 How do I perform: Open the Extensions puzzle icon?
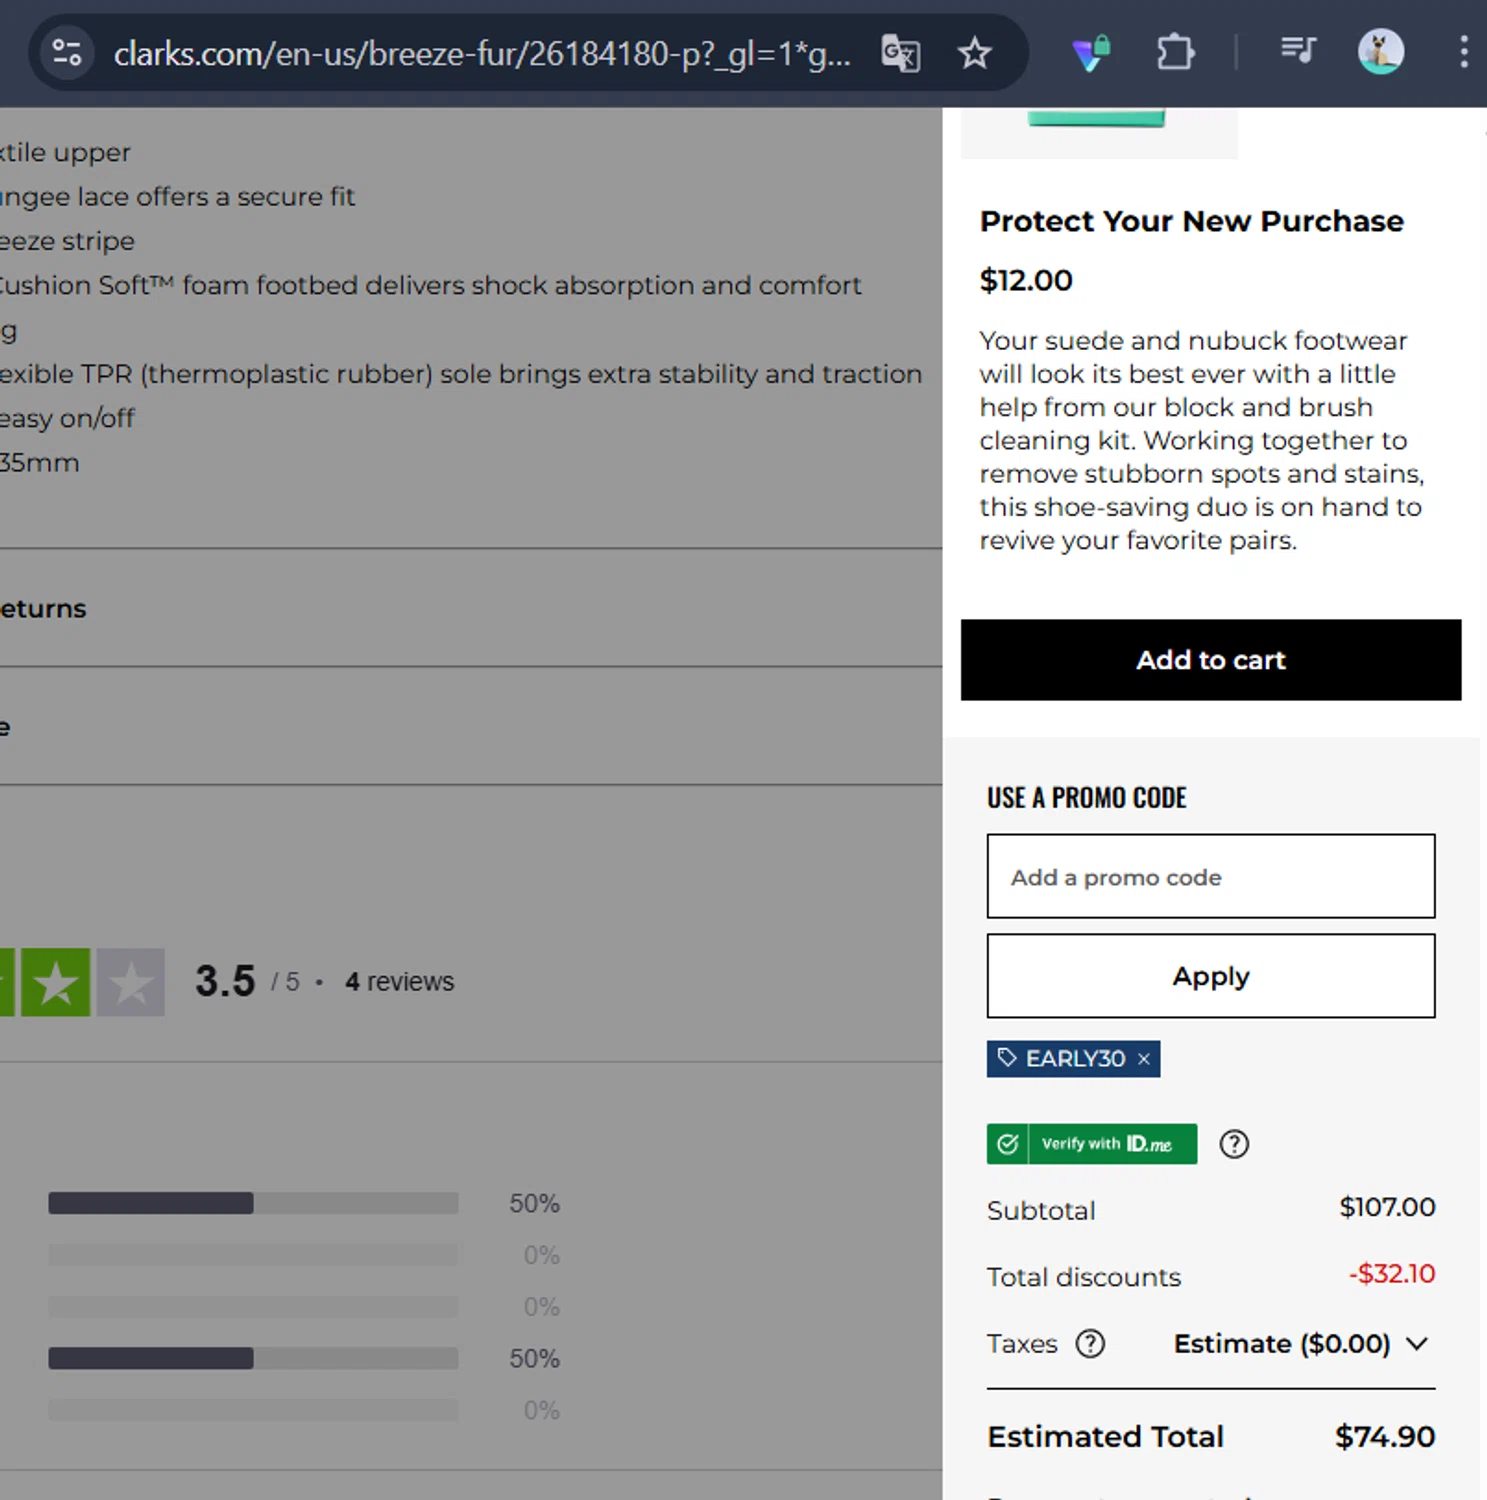coord(1175,53)
